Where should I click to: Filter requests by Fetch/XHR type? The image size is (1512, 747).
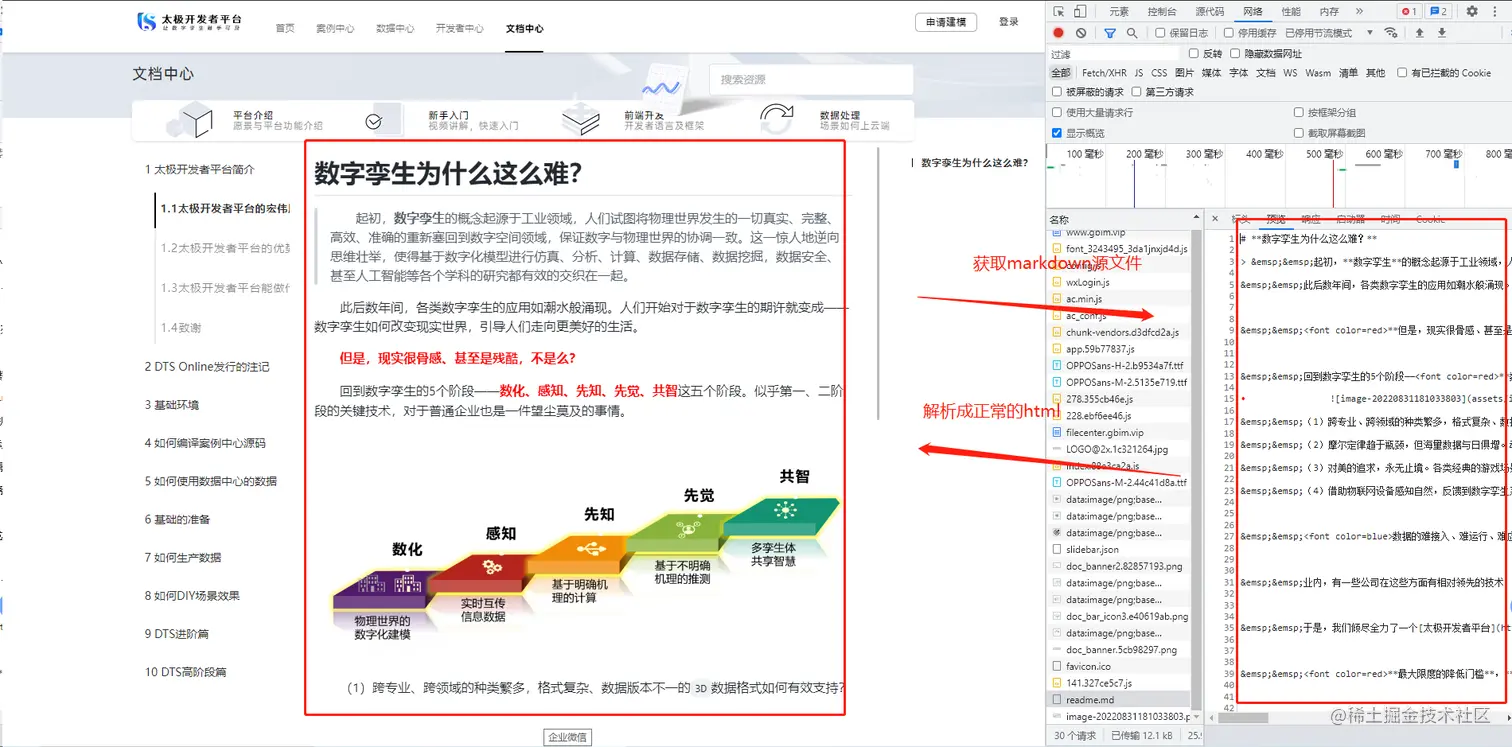[x=1104, y=73]
